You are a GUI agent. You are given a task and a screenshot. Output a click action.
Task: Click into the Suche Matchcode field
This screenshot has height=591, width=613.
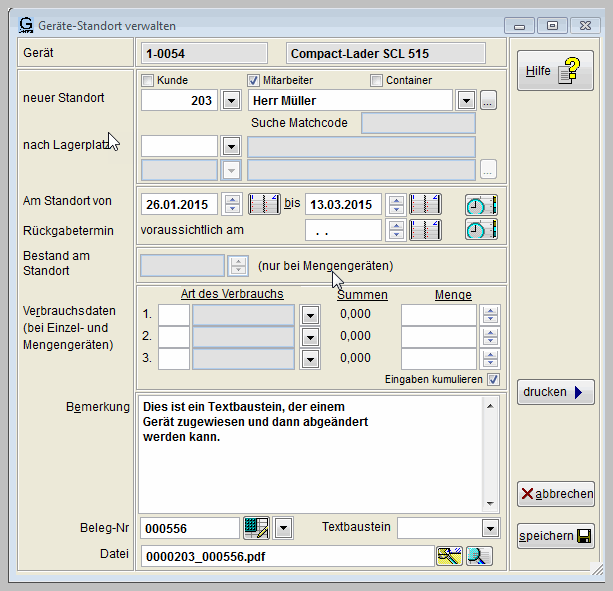coord(417,123)
